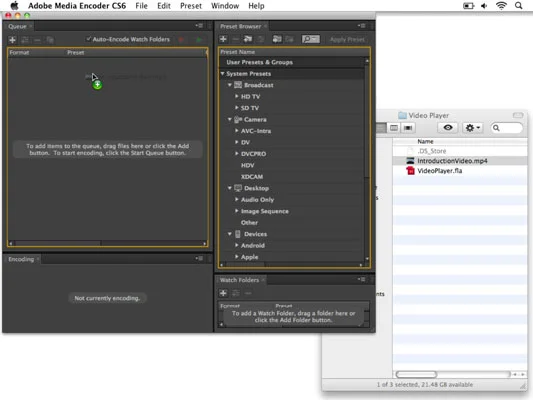This screenshot has height=400, width=533.
Task: Collapse the Devices preset category
Action: pos(230,234)
